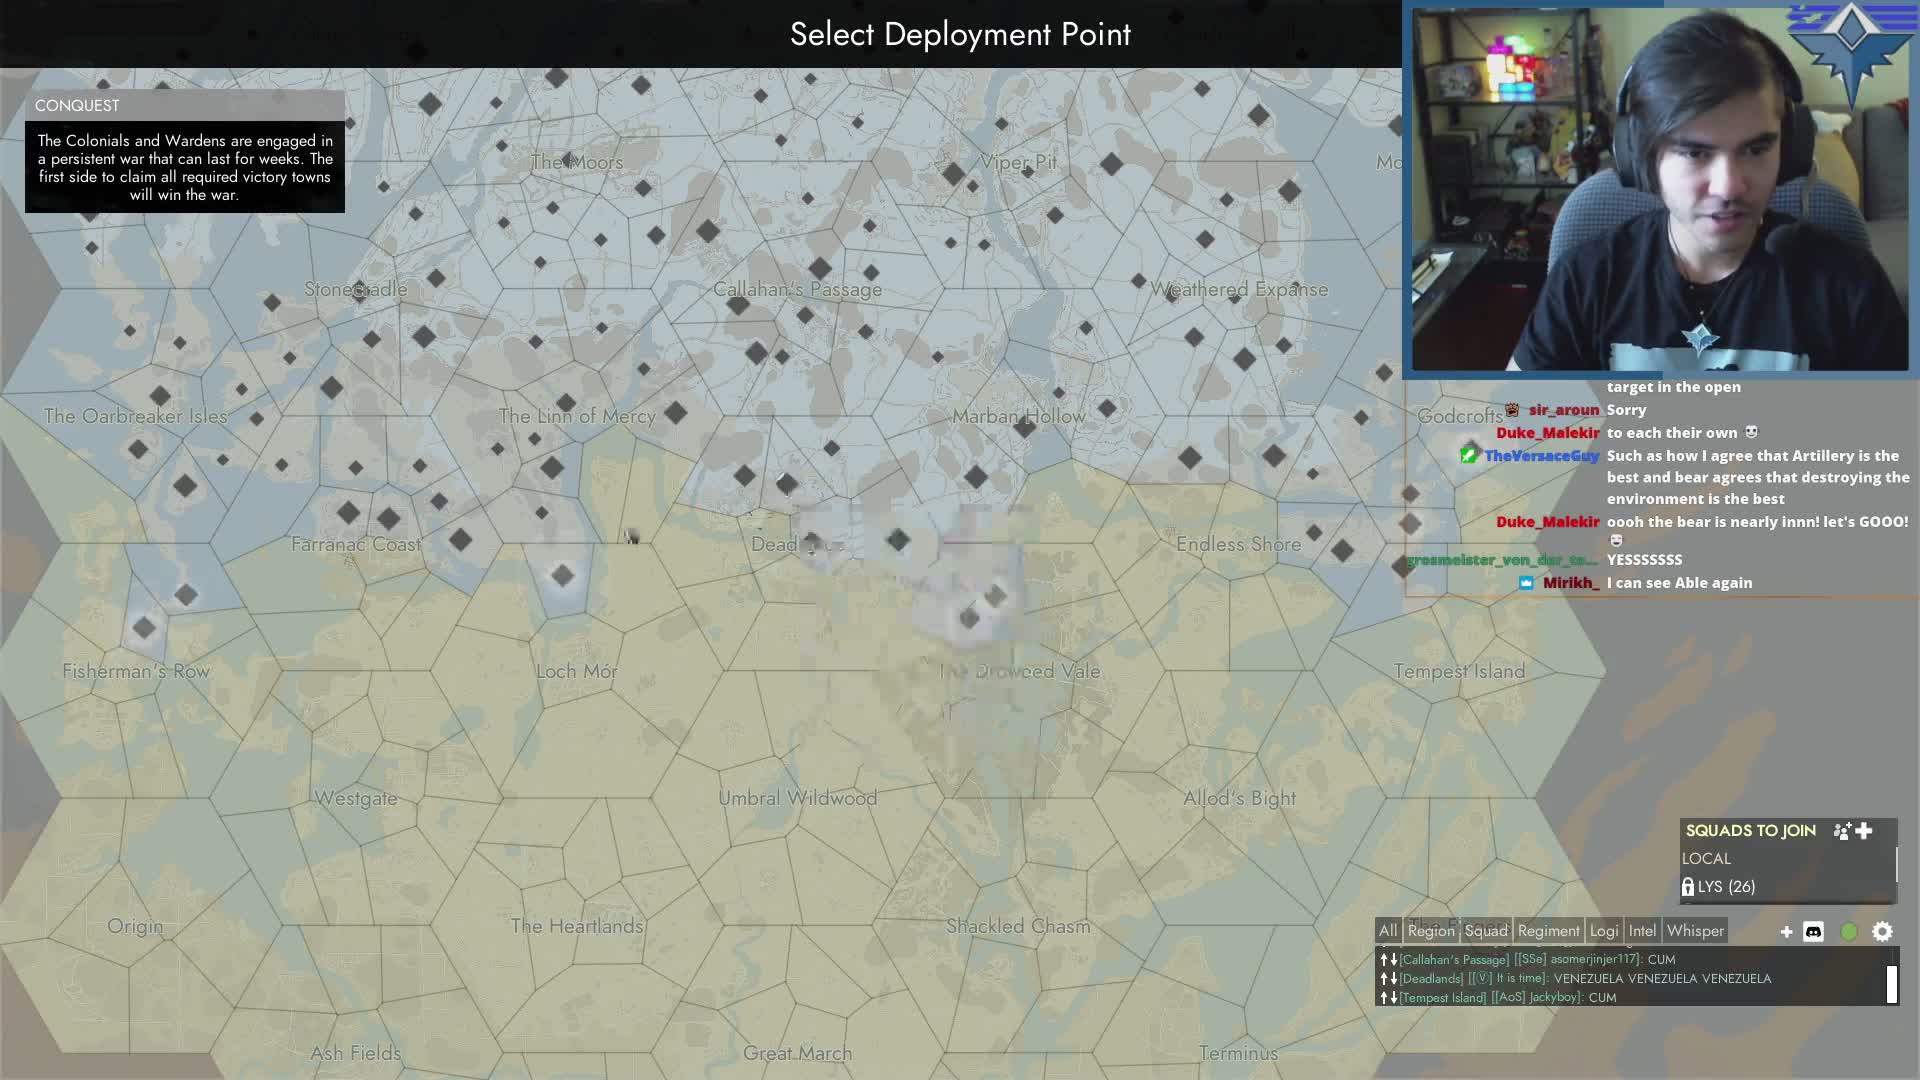Image resolution: width=1920 pixels, height=1080 pixels.
Task: Click arrows icon beside Callahan's Passage chat message
Action: [1389, 960]
